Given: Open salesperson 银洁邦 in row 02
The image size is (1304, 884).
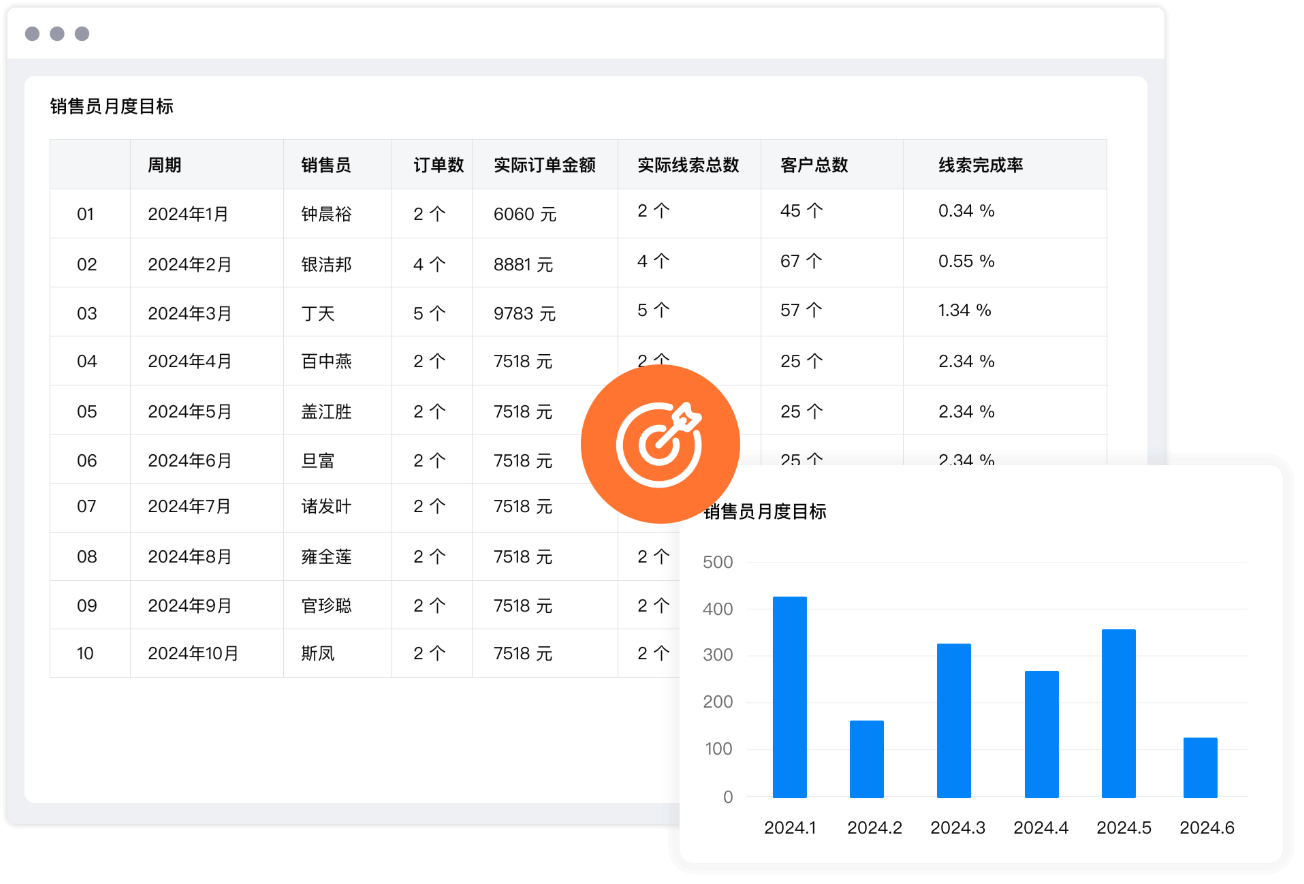Looking at the screenshot, I should click(326, 264).
